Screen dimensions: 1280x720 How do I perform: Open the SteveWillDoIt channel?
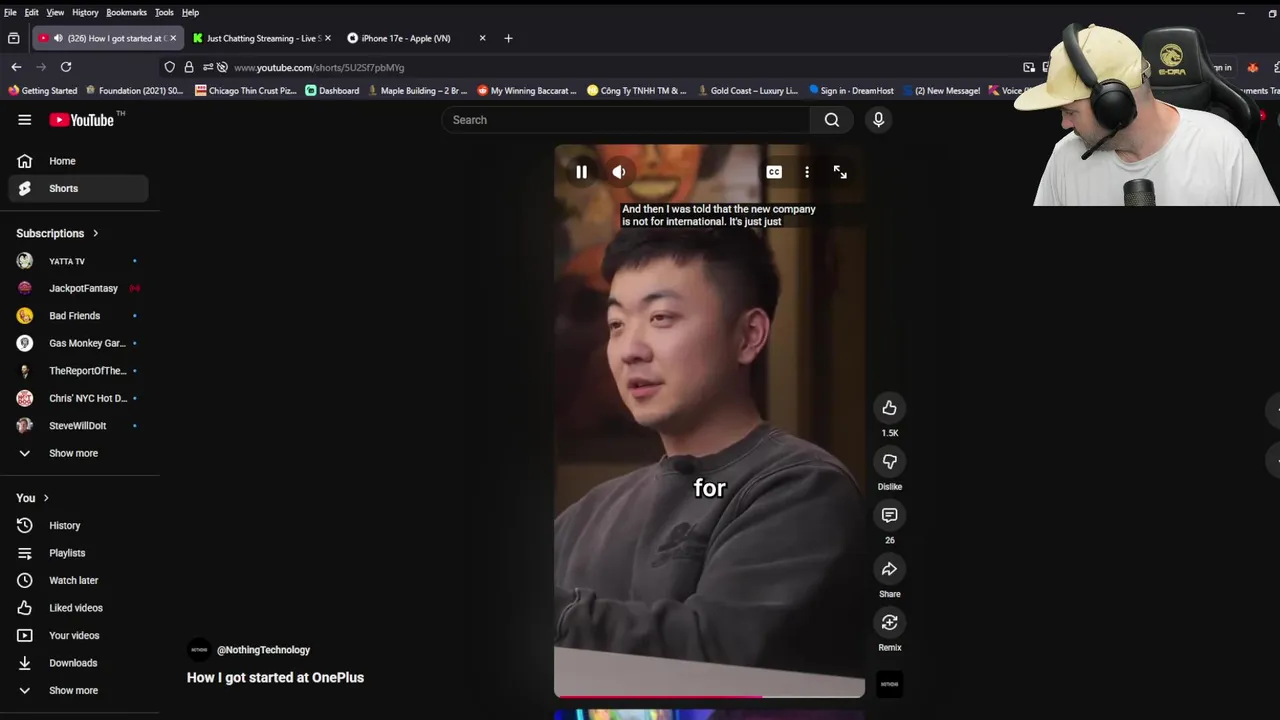(78, 426)
